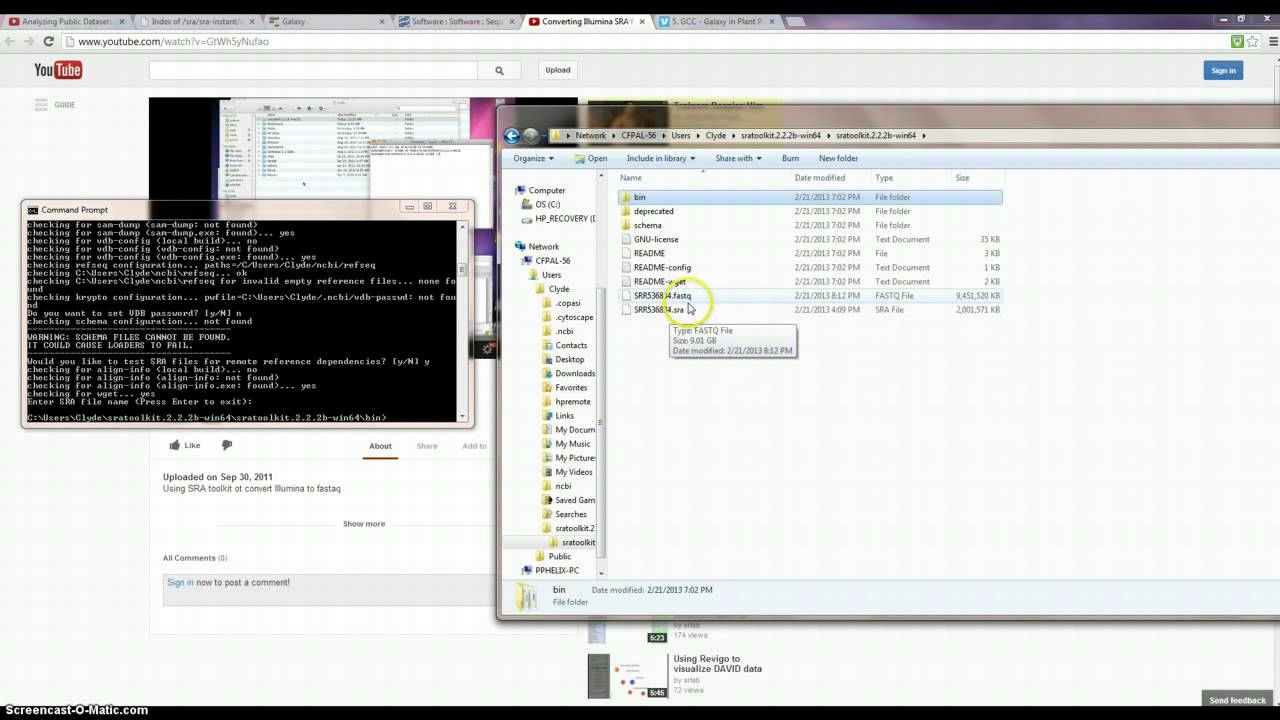Screen dimensions: 1280x720
Task: Click Sign in link in comments
Action: click(180, 582)
